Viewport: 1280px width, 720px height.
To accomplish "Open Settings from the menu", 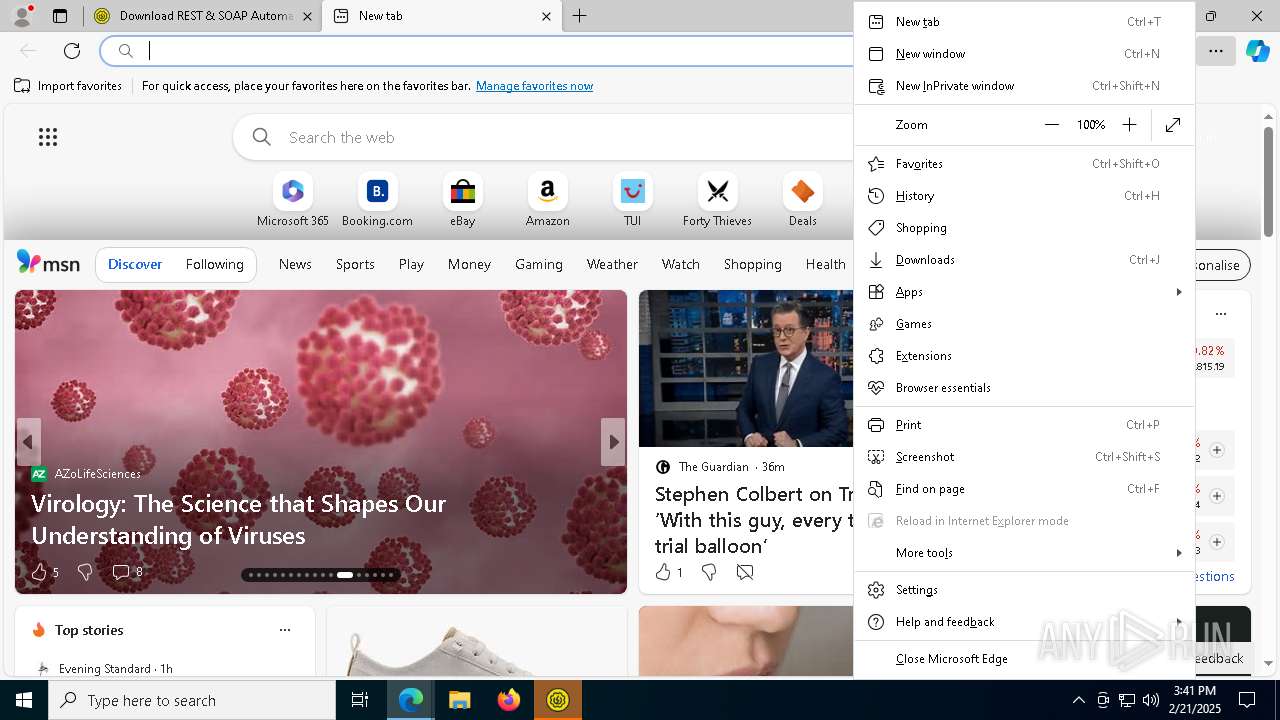I will click(x=1024, y=590).
